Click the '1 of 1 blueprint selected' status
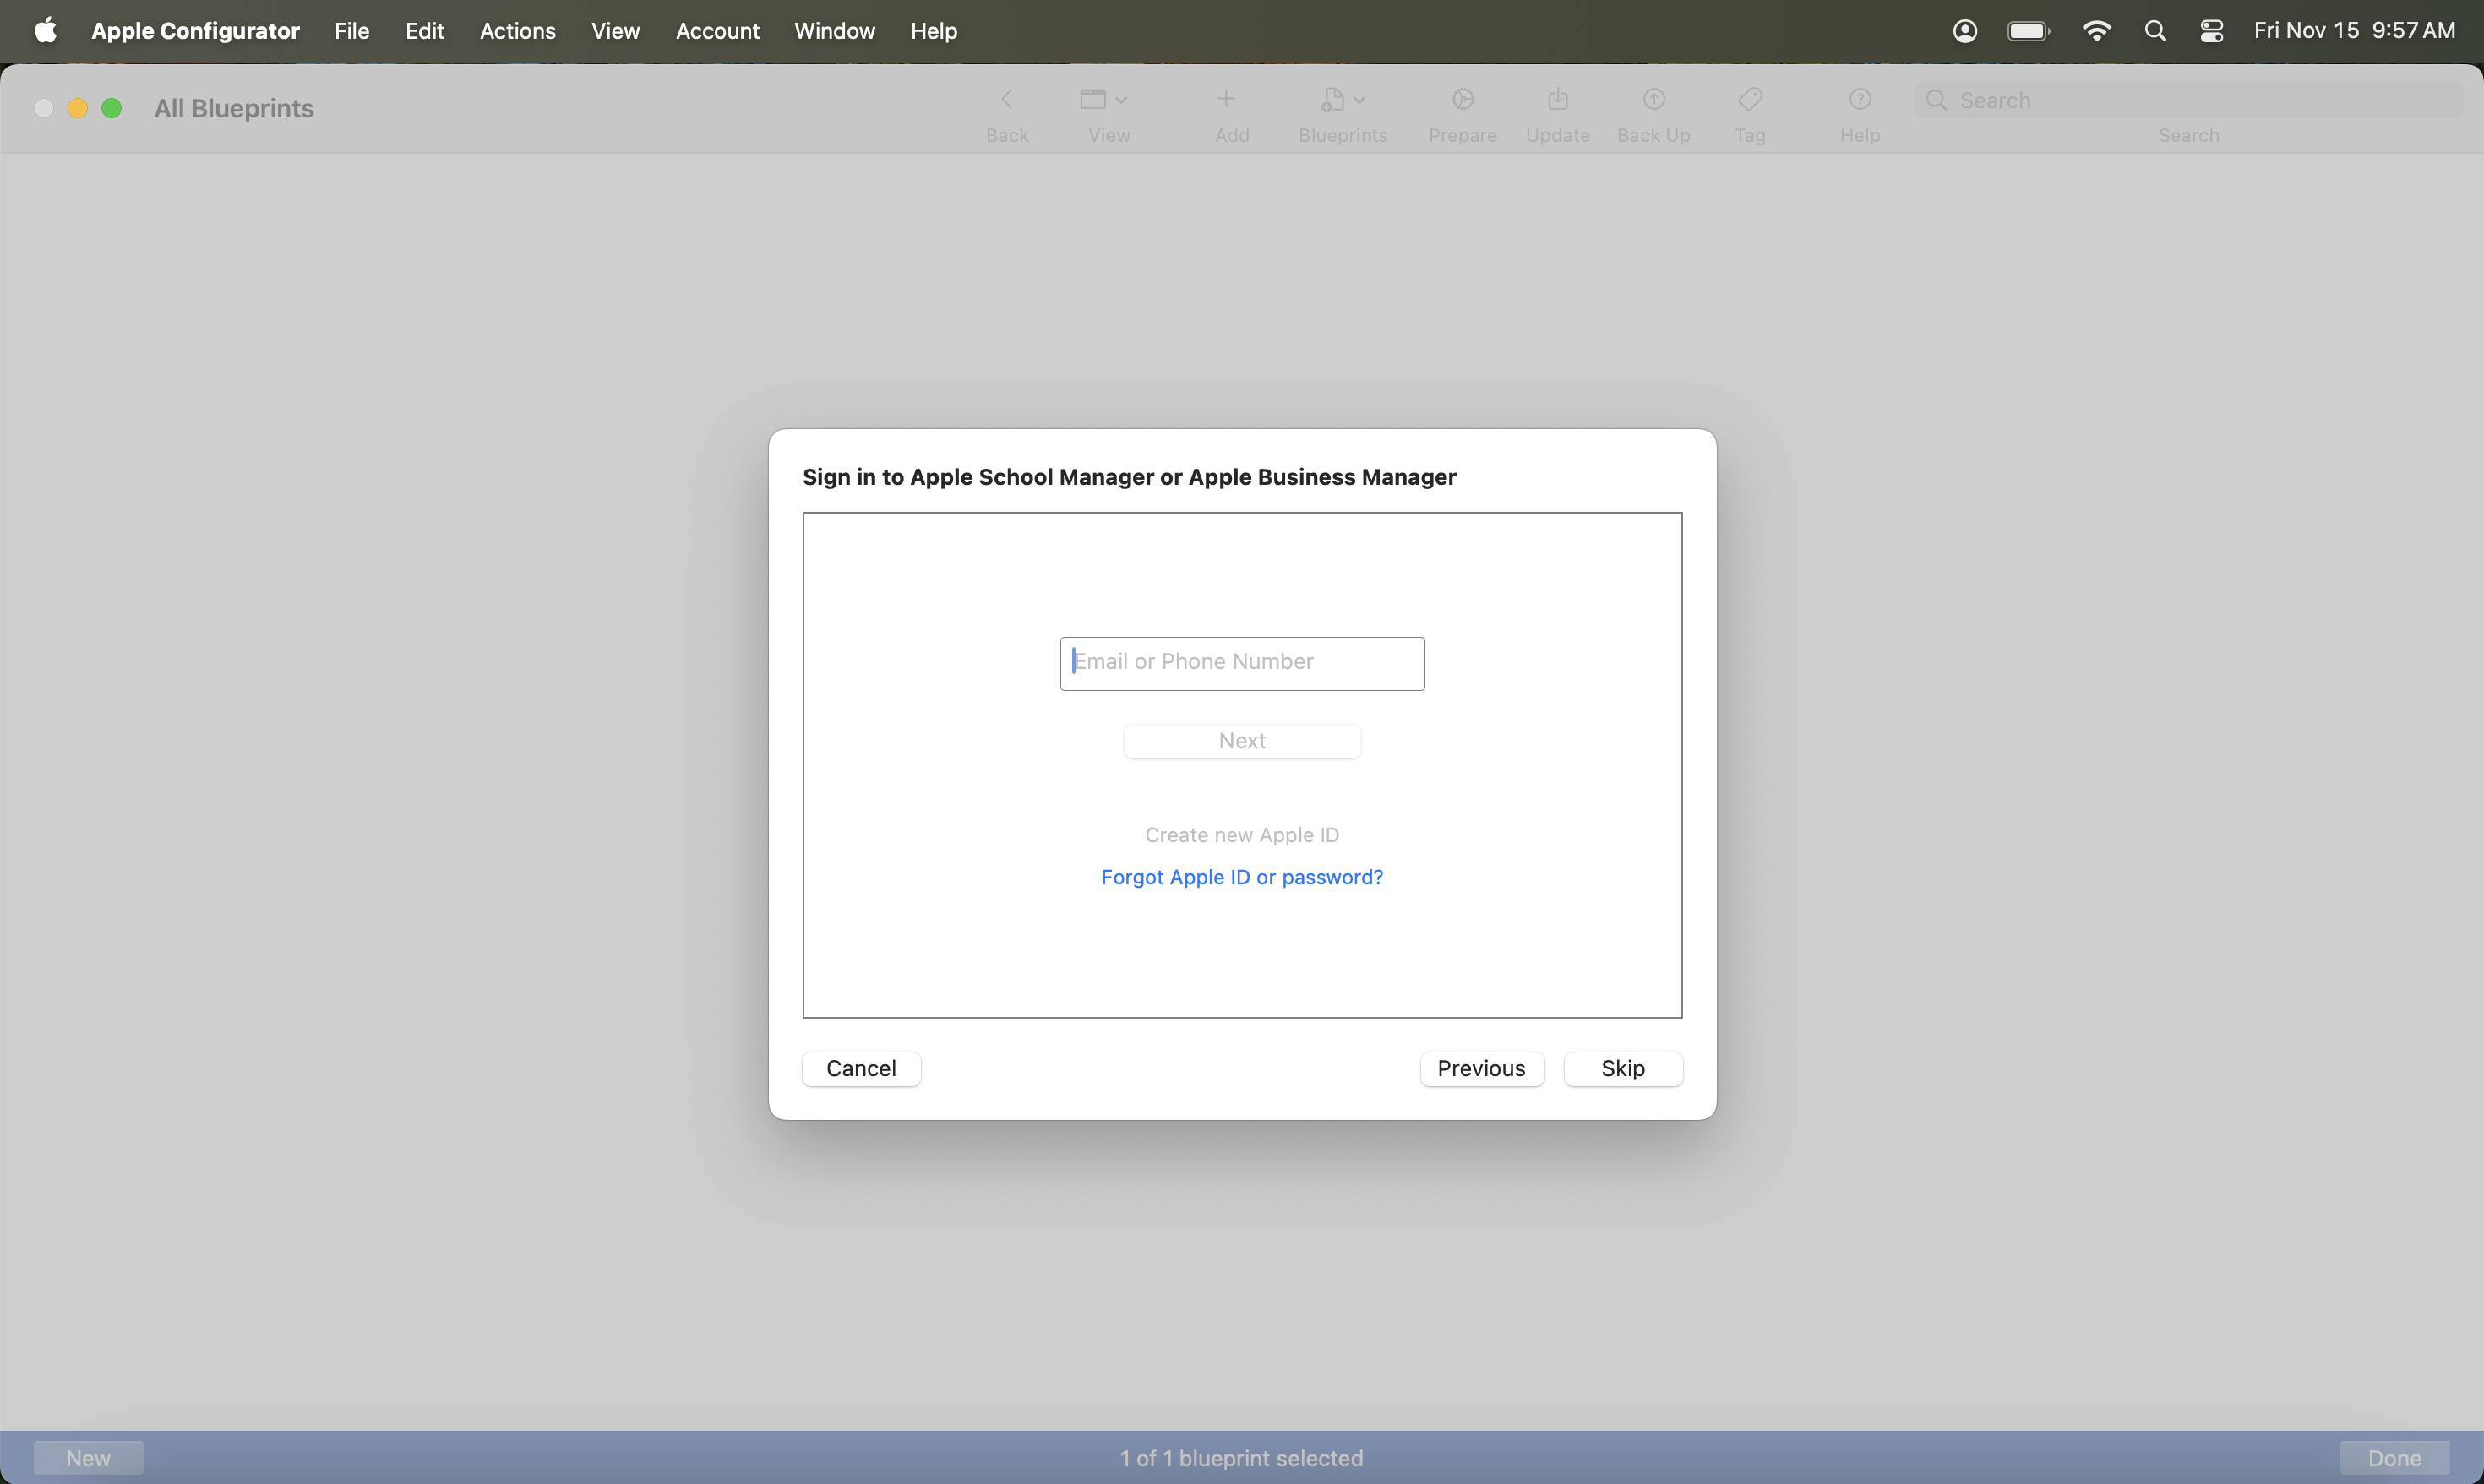2484x1484 pixels. [1241, 1458]
